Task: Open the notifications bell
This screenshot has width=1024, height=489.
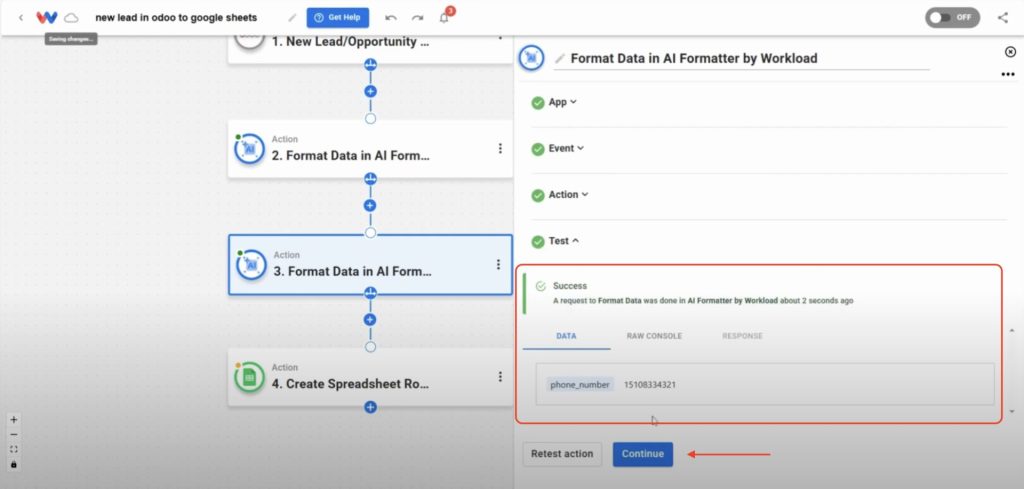Action: click(x=444, y=18)
